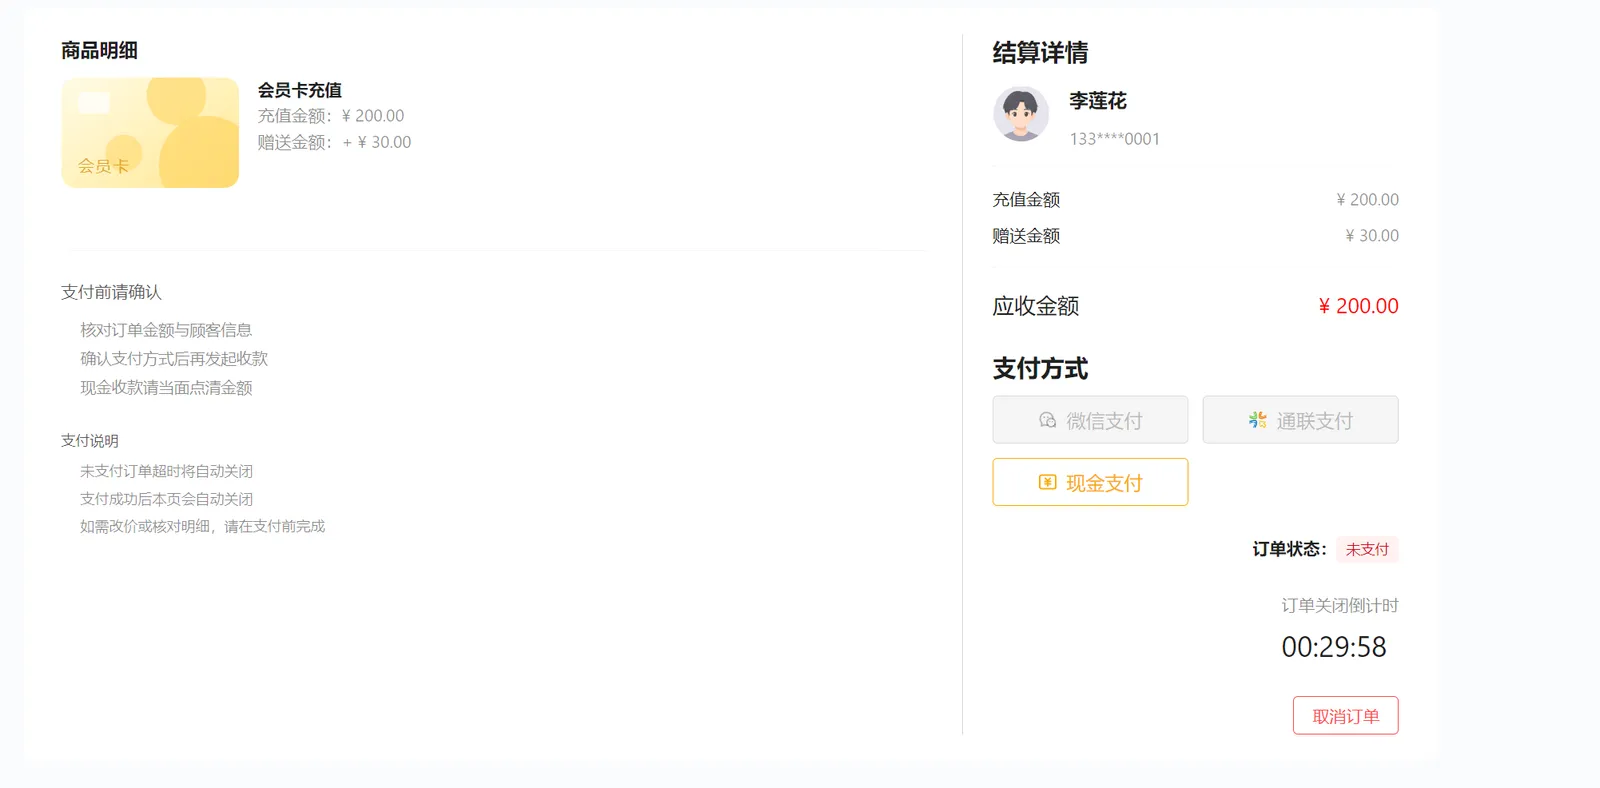1600x788 pixels.
Task: Click the WeChat icon in 微信支付
Action: click(1047, 420)
